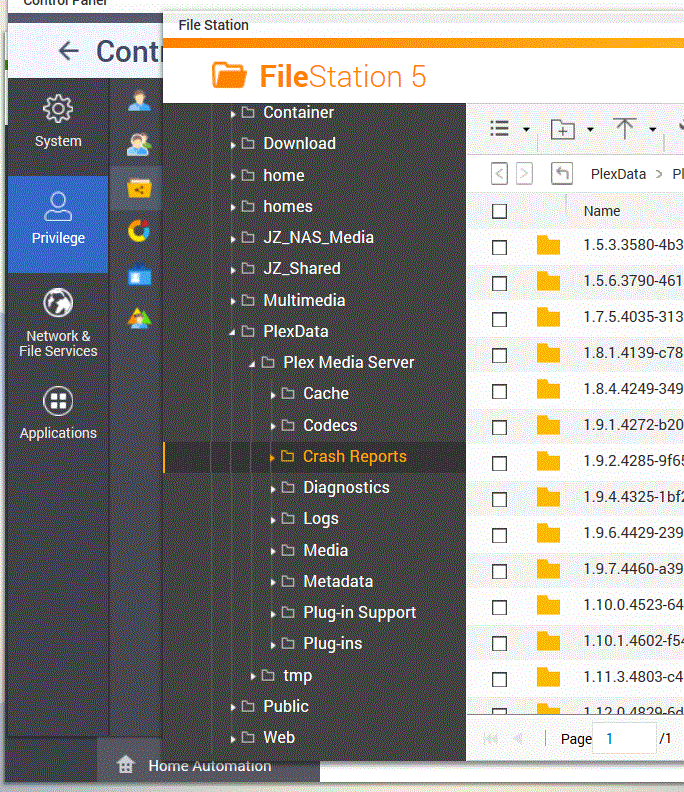Click the File Station window title
The width and height of the screenshot is (684, 792).
point(213,25)
